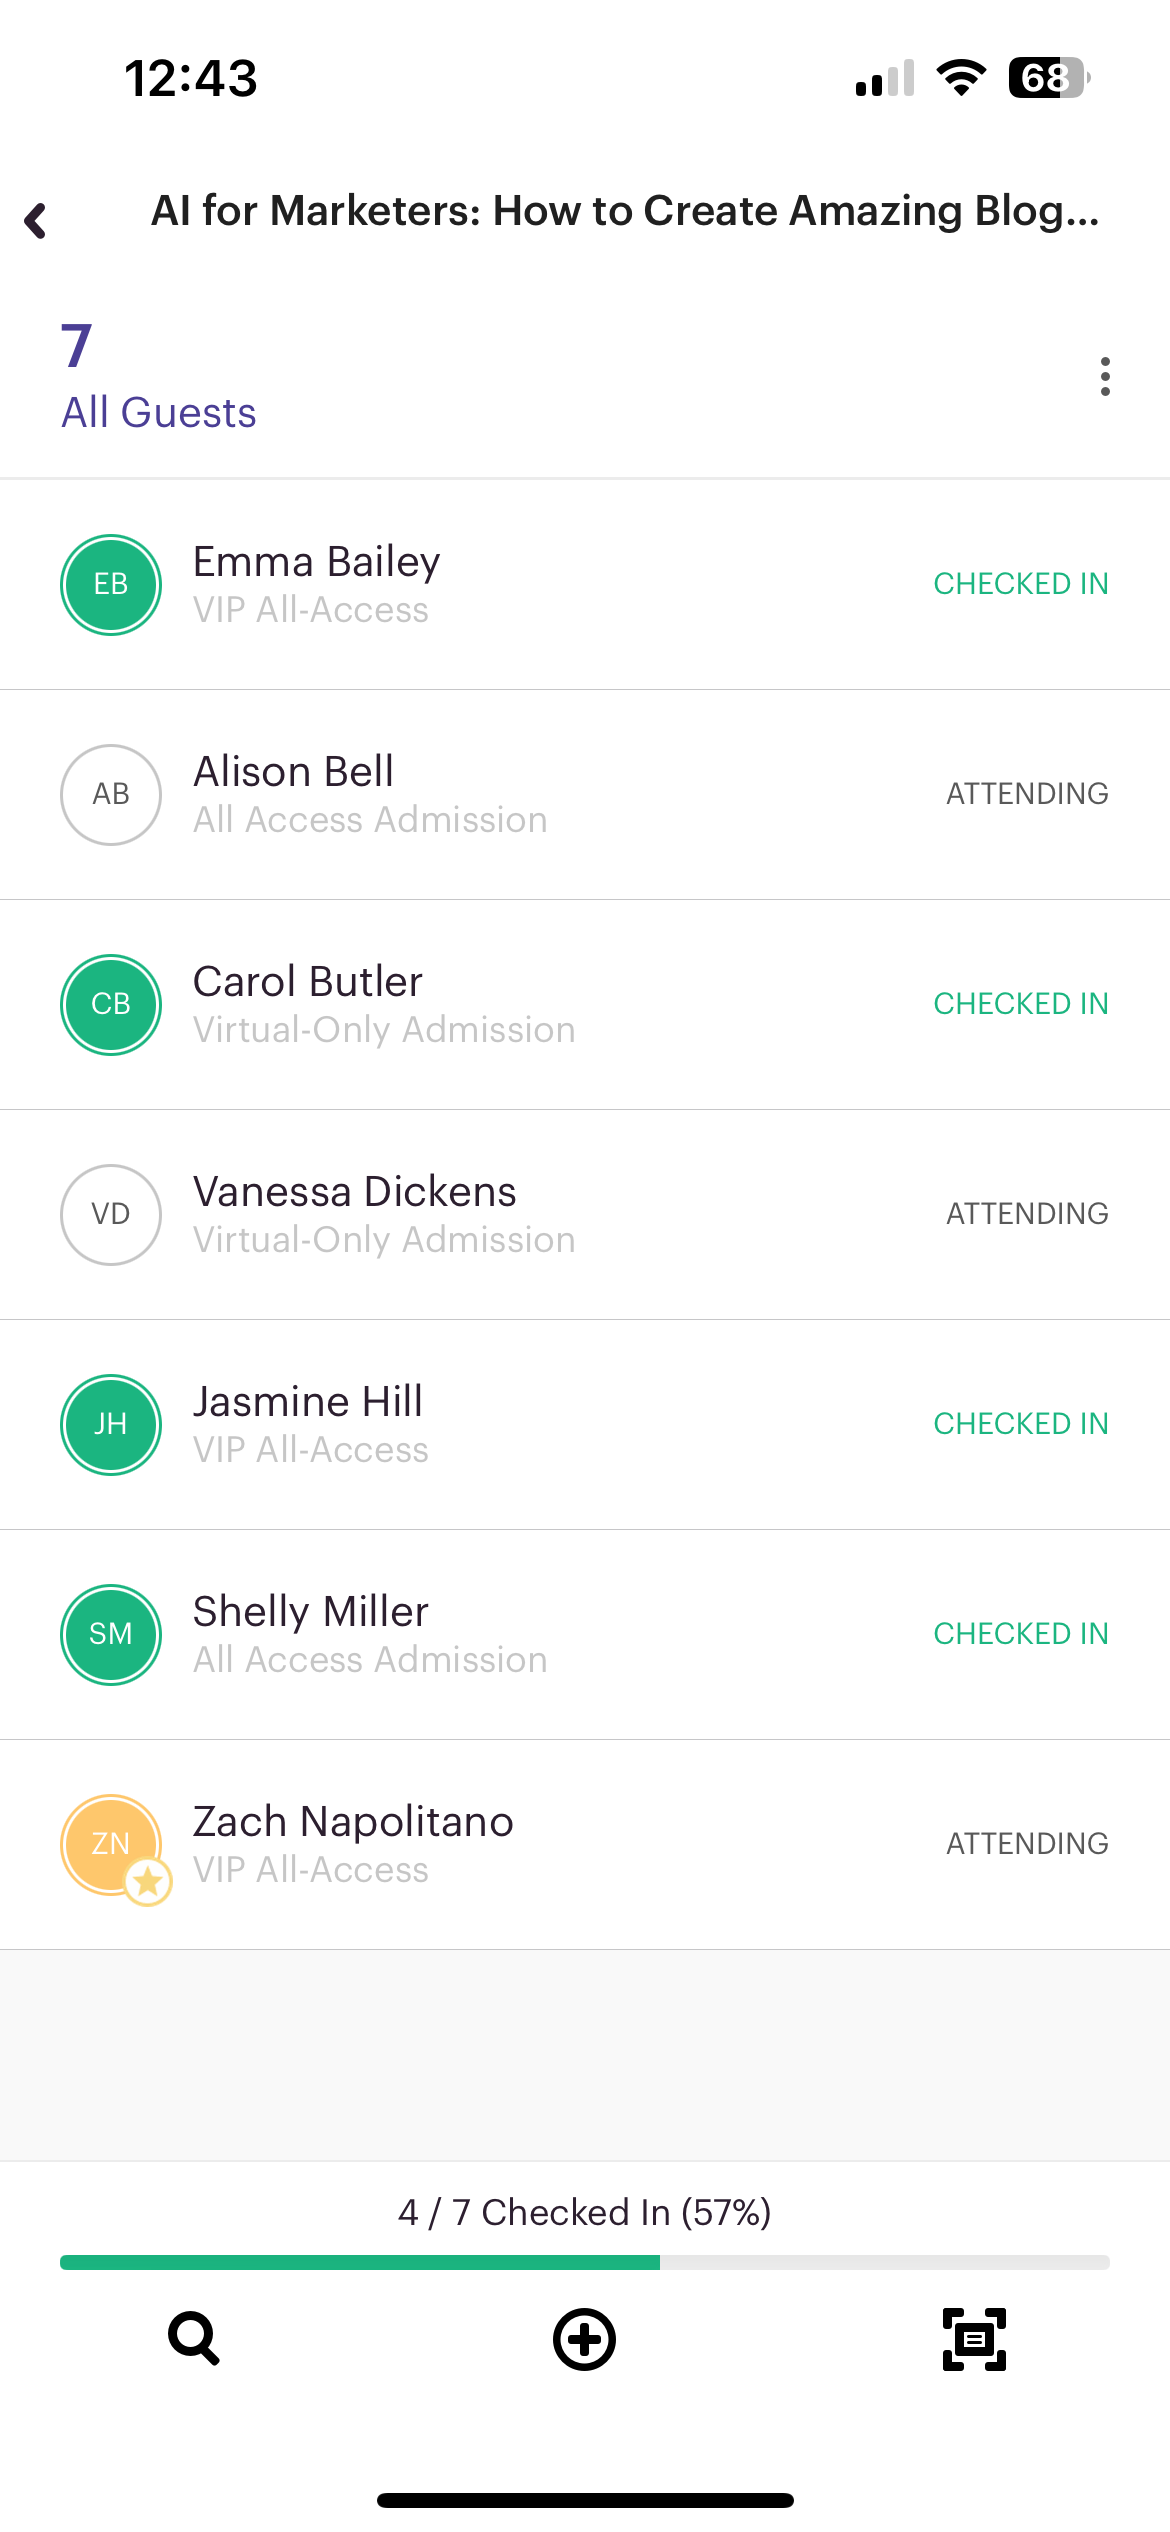
Task: Open the three-dot options menu
Action: 1105,377
